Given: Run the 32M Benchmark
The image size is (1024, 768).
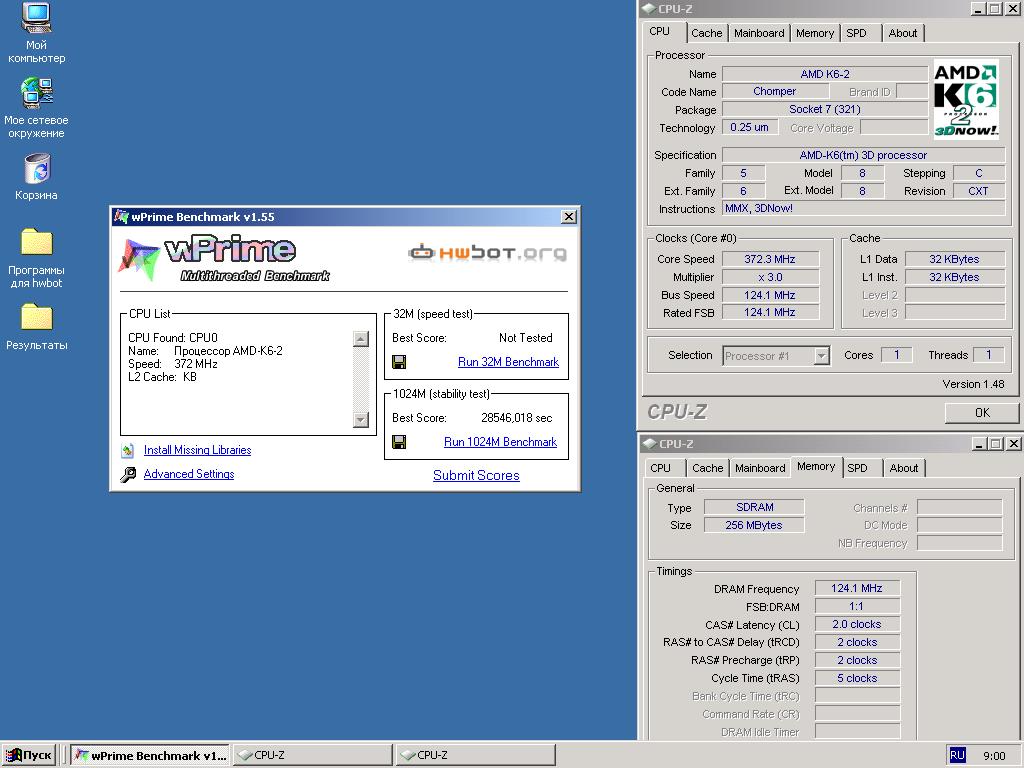Looking at the screenshot, I should click(508, 362).
